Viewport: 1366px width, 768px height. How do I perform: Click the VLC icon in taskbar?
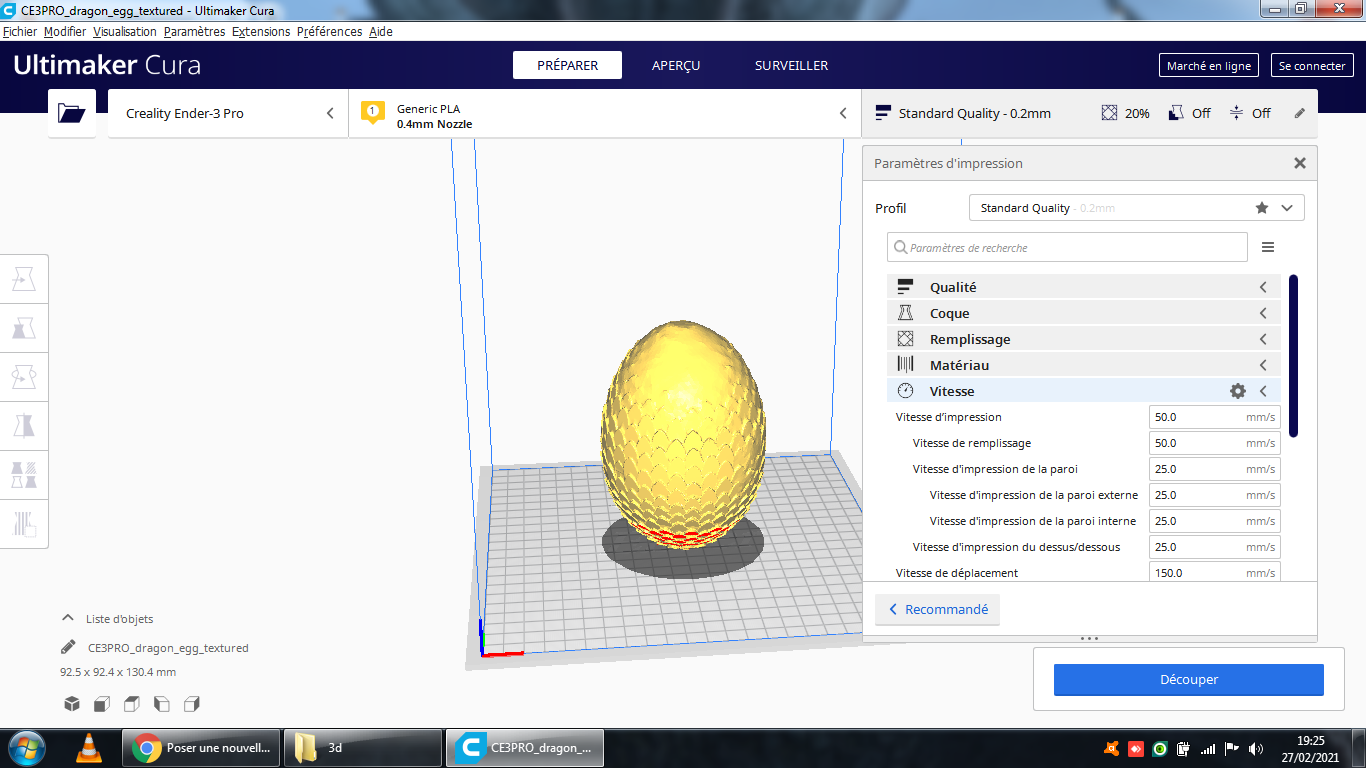pyautogui.click(x=89, y=747)
